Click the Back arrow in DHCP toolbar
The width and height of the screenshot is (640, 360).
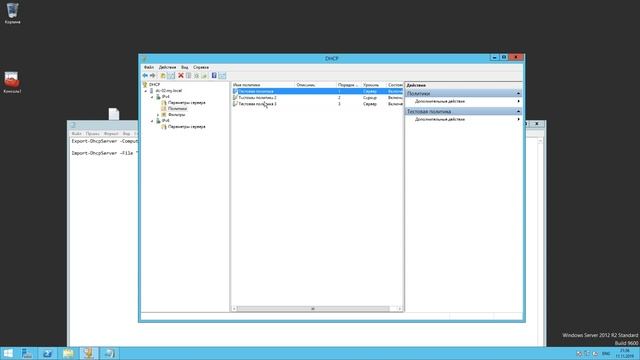point(145,76)
